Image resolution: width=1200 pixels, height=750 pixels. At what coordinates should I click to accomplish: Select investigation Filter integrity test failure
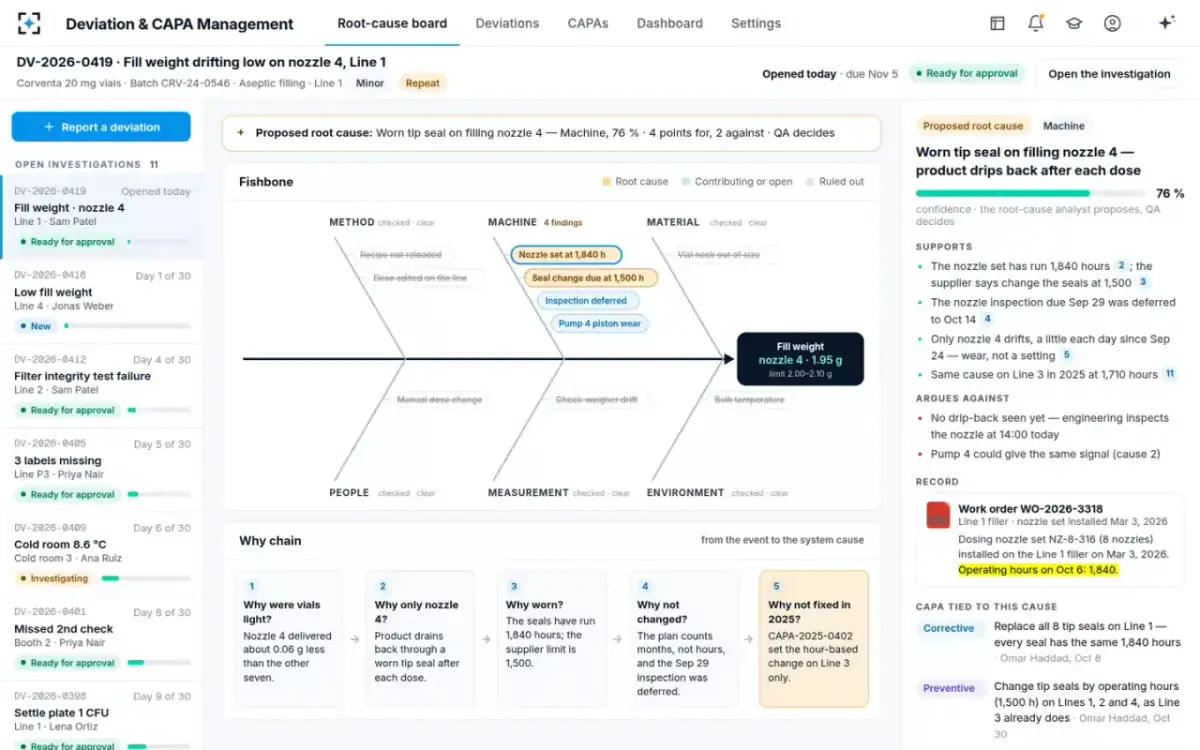click(x=102, y=385)
